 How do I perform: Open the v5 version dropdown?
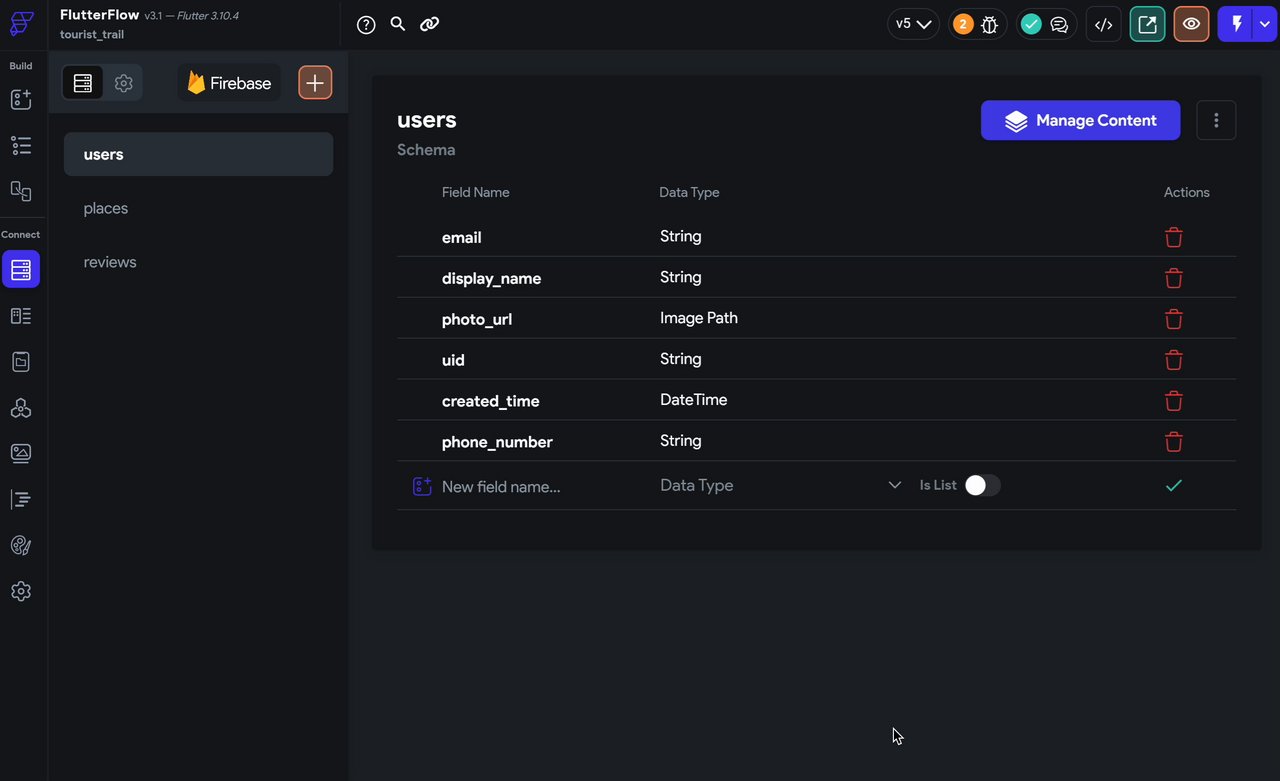913,24
